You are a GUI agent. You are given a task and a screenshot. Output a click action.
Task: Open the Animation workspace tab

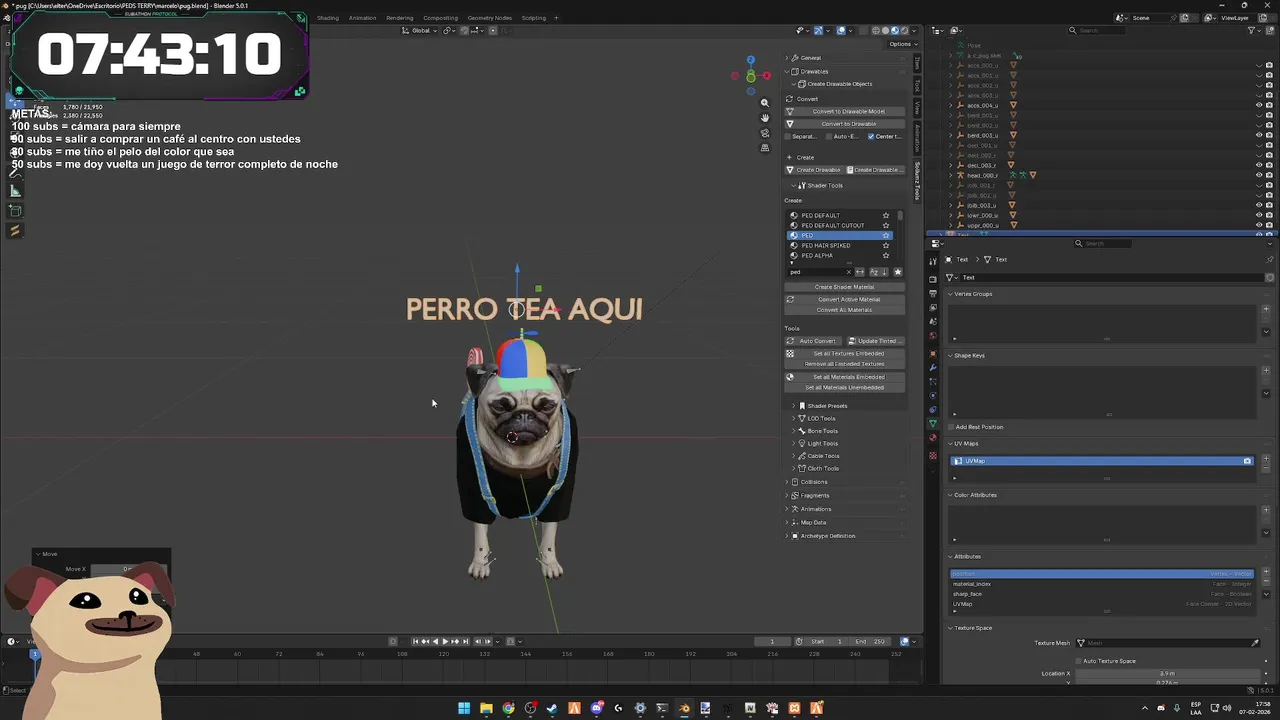[362, 18]
